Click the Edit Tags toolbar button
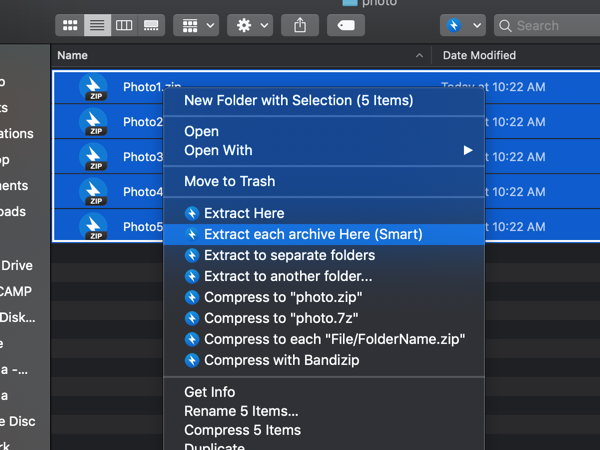600x450 pixels. [x=346, y=25]
